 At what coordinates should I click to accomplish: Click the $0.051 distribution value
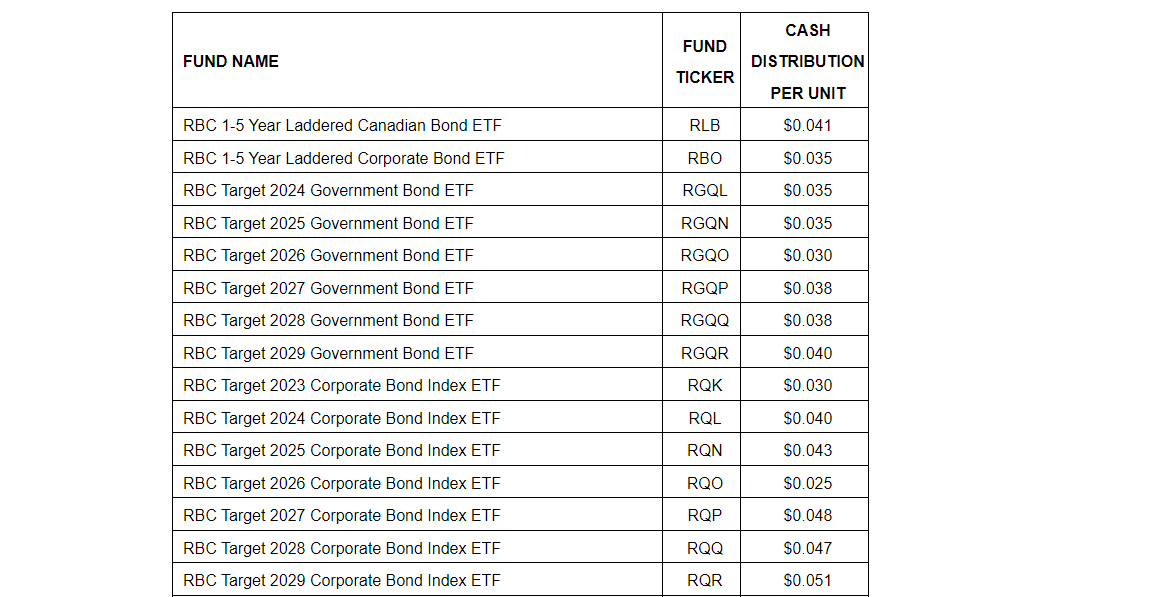[807, 580]
